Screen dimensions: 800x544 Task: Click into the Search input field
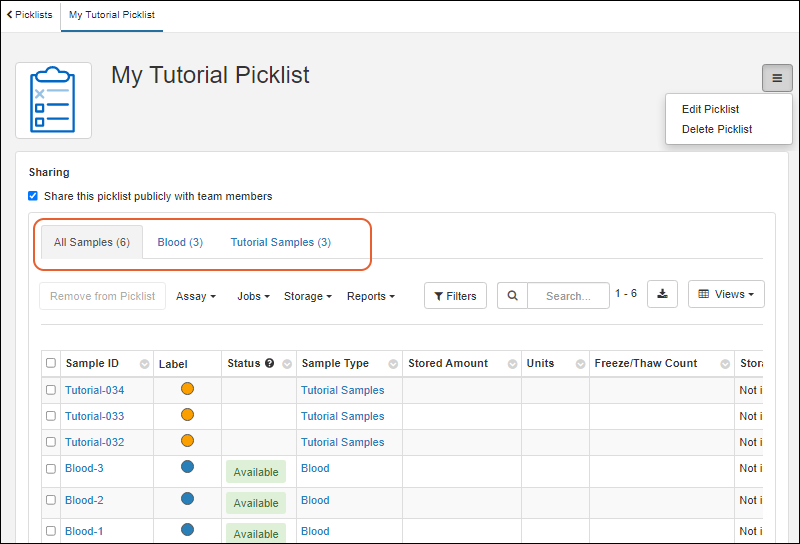click(x=568, y=295)
